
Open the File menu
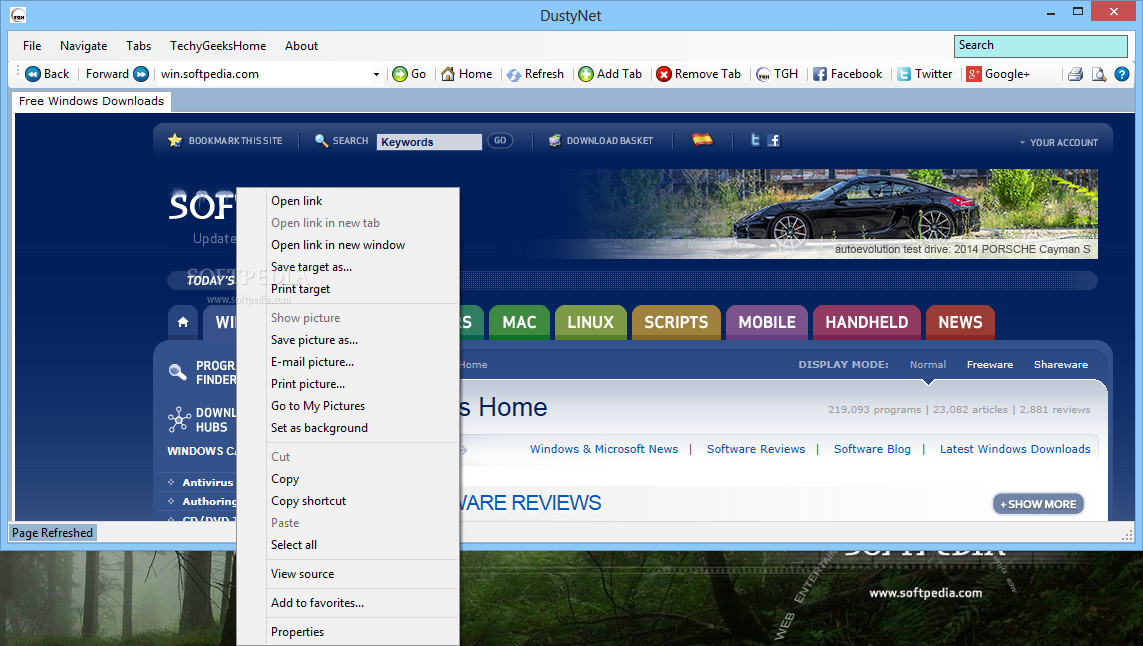coord(32,45)
